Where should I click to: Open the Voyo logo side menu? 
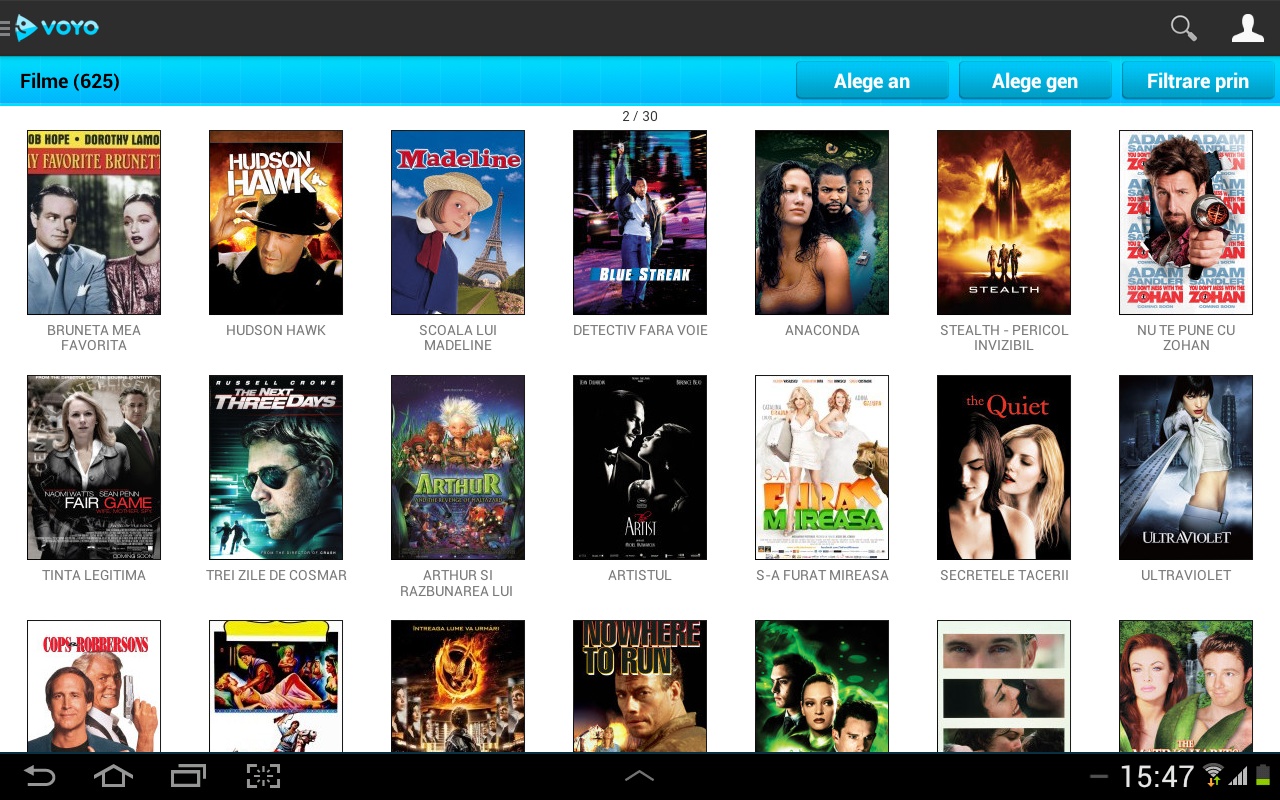pos(50,28)
